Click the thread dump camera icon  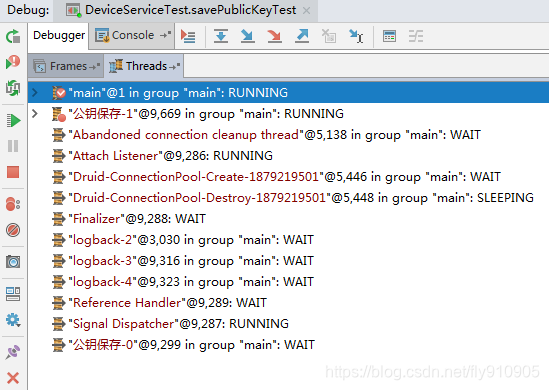[x=13, y=262]
